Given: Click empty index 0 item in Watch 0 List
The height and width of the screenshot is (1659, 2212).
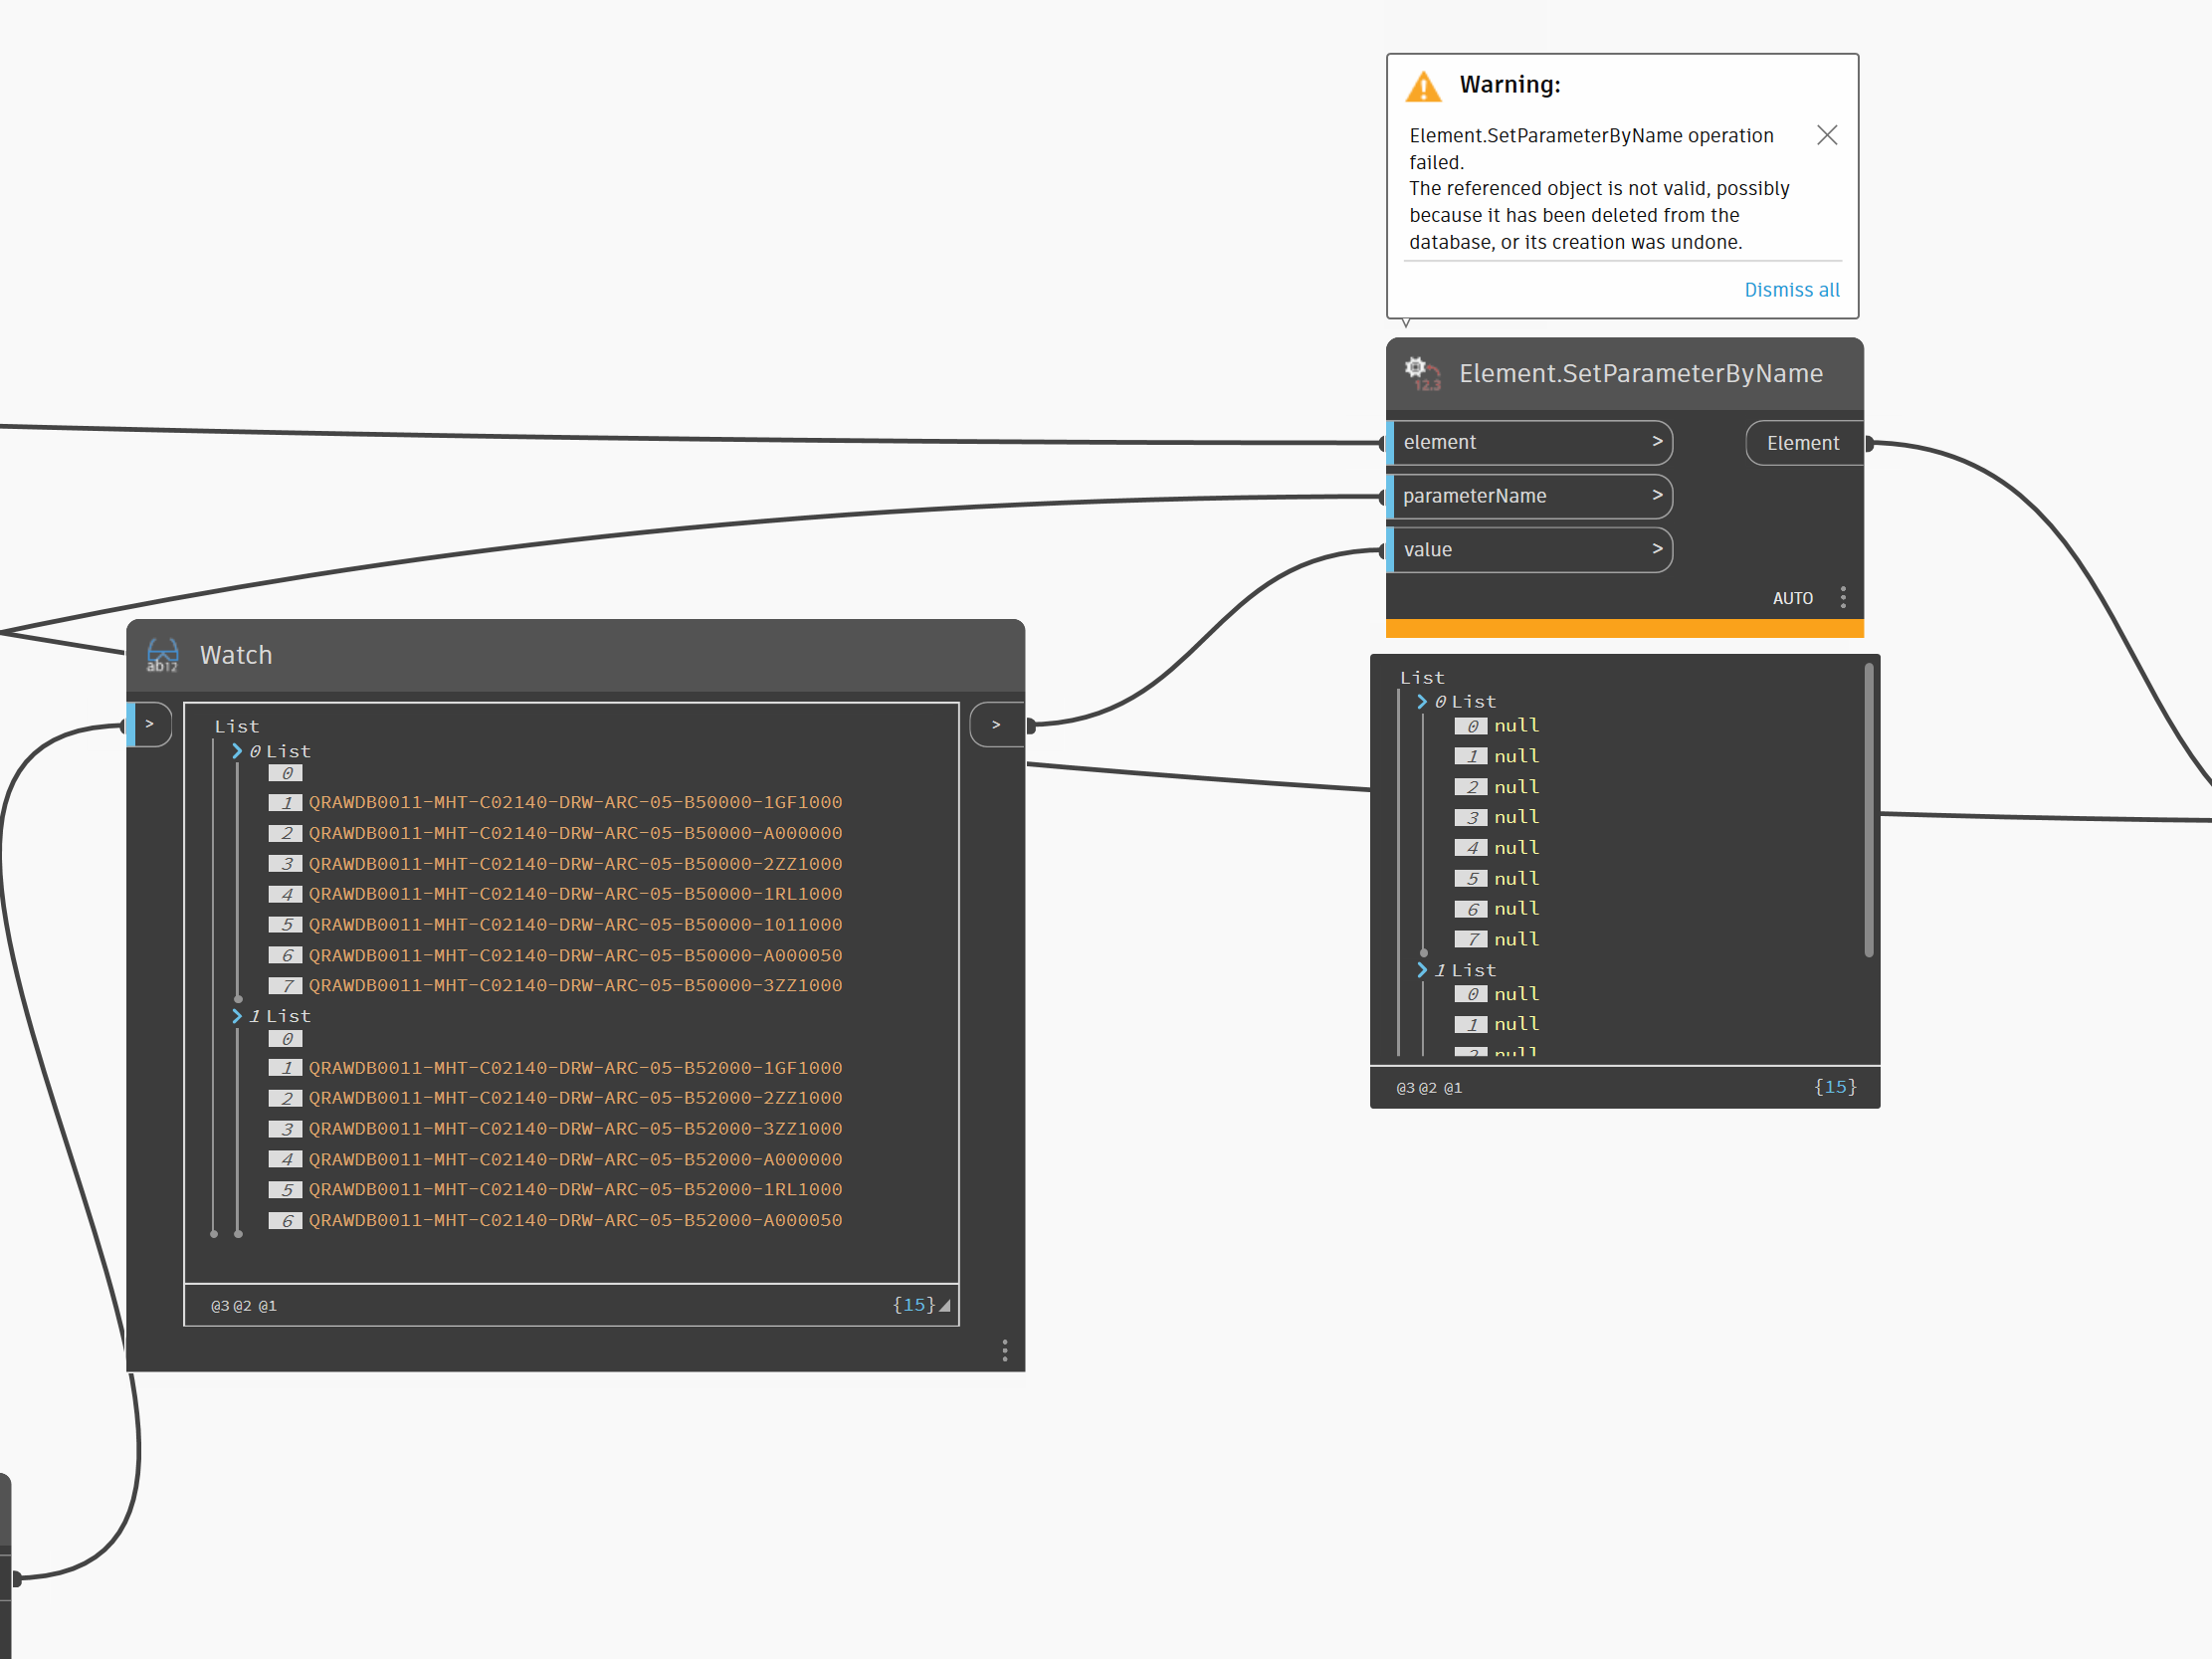Looking at the screenshot, I should click(285, 774).
